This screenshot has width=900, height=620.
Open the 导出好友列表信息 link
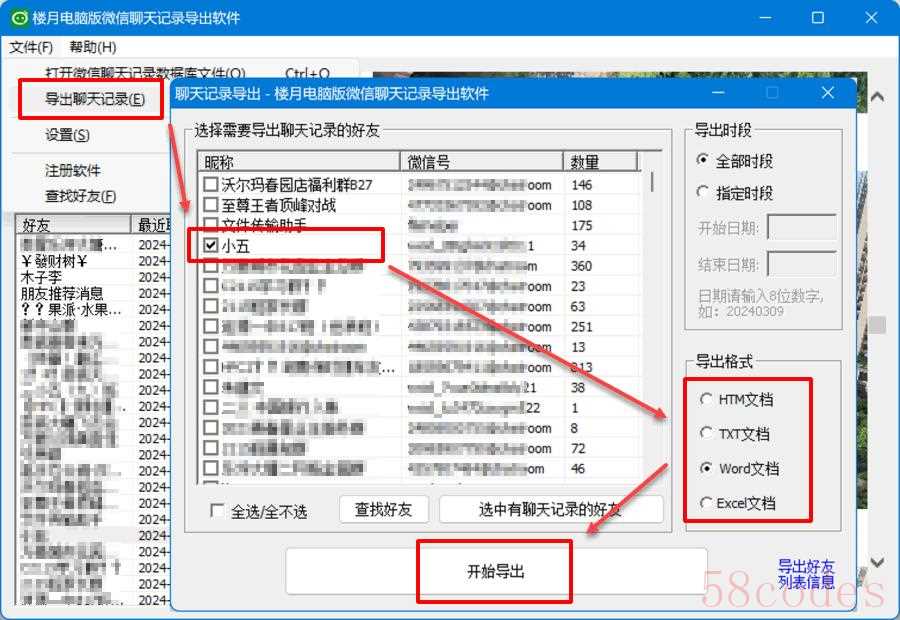point(806,574)
